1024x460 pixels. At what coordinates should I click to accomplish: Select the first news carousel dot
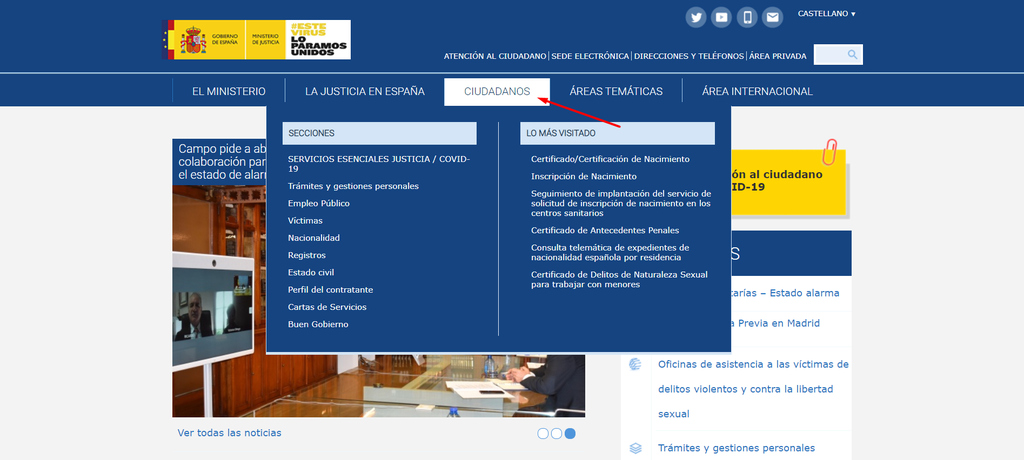[543, 433]
